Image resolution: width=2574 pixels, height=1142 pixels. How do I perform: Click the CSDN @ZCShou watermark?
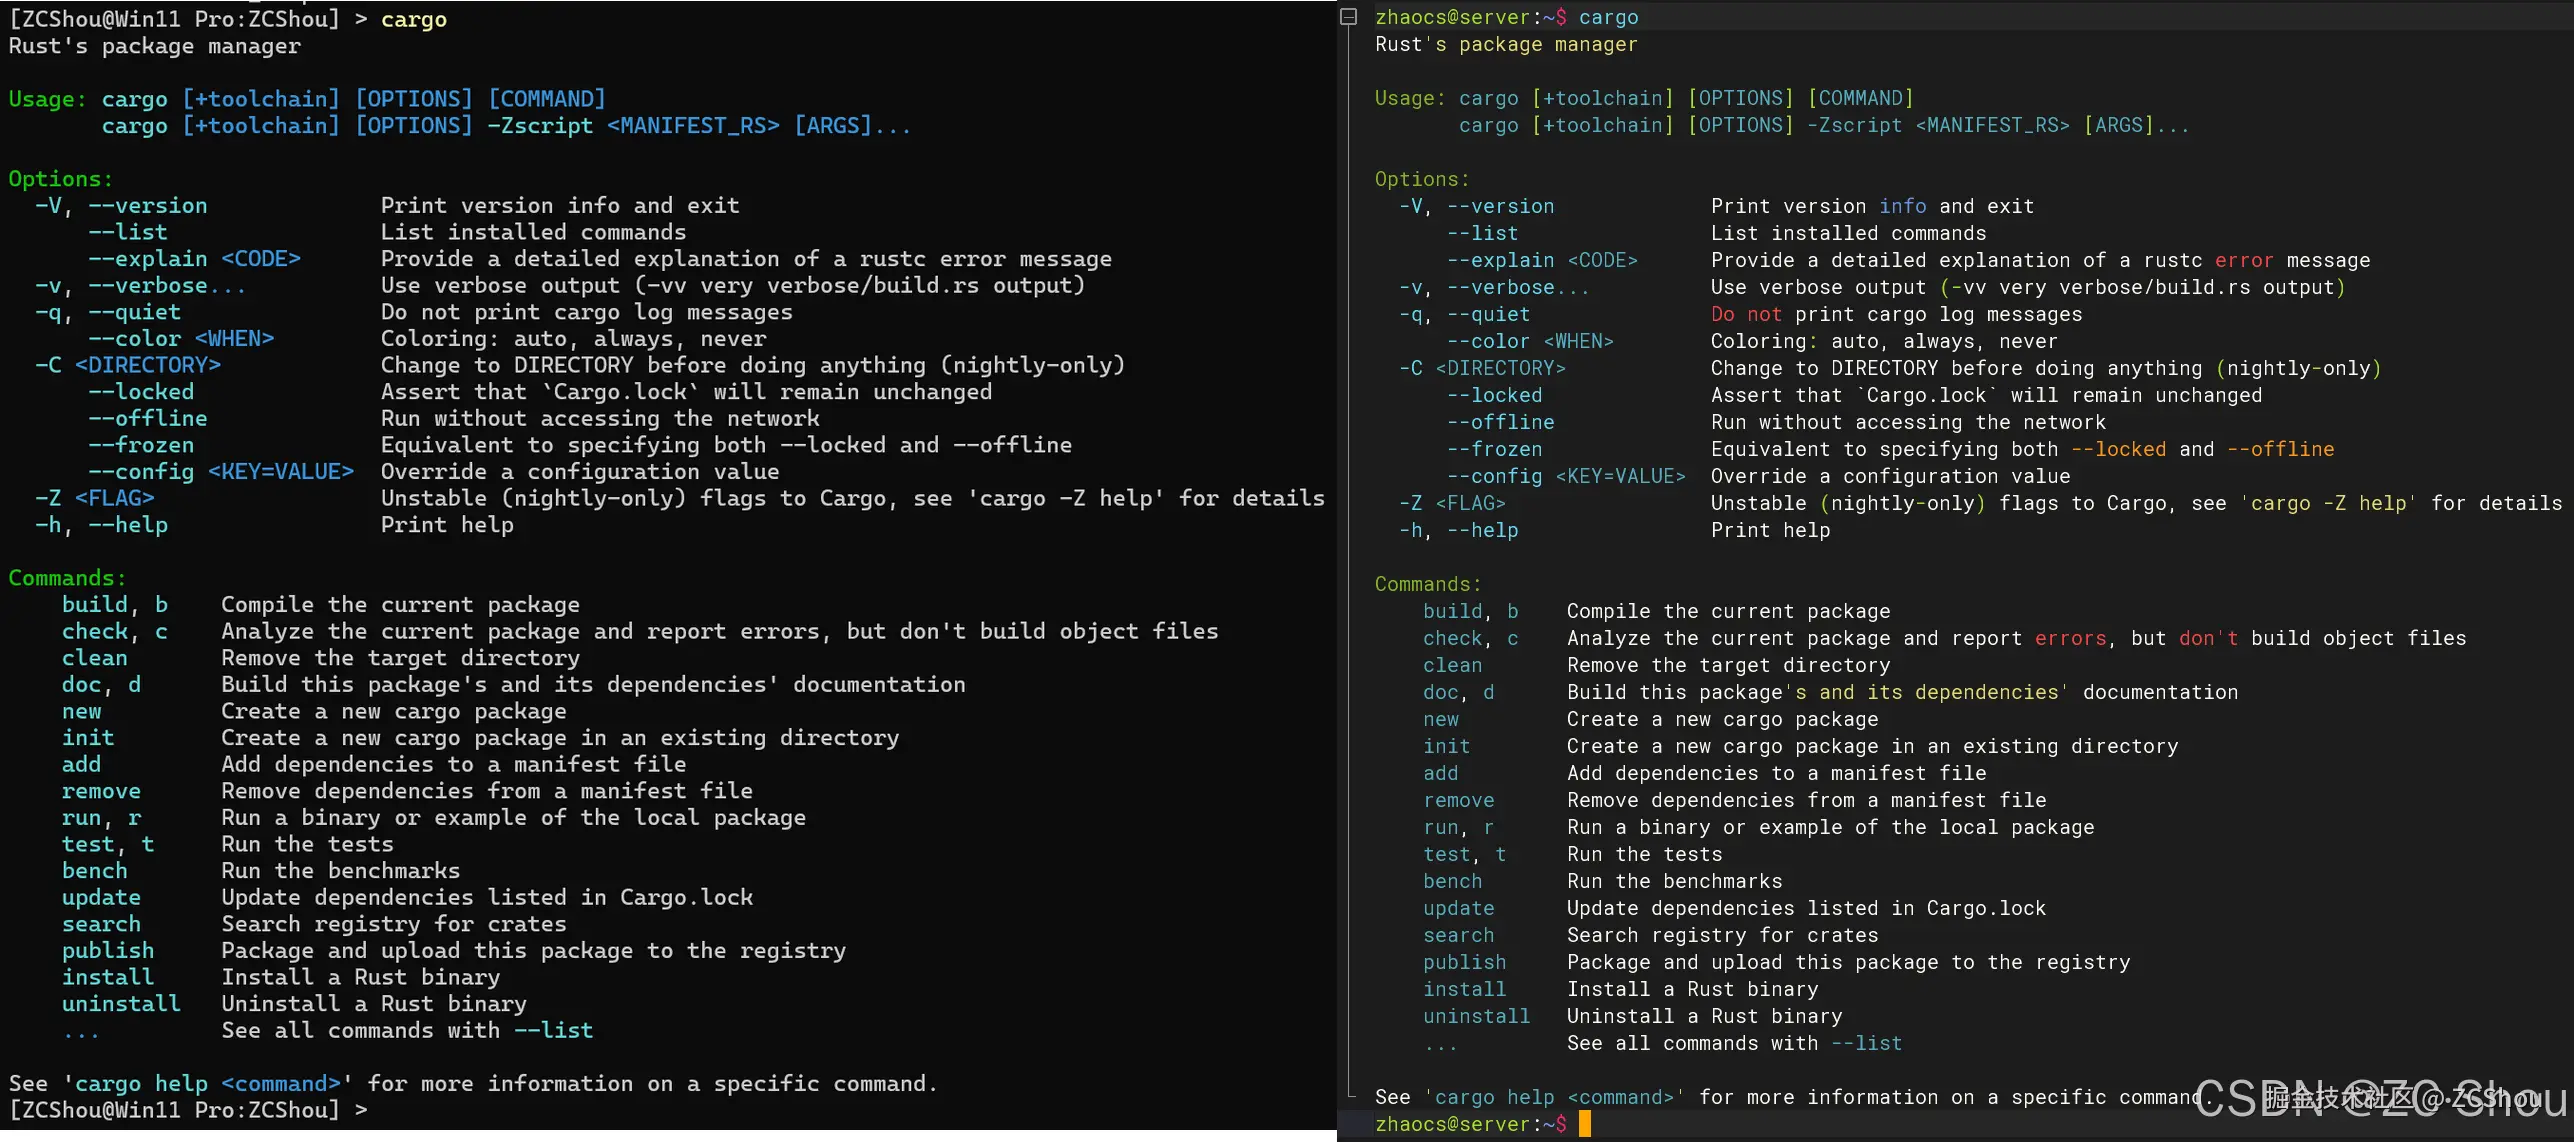pyautogui.click(x=2380, y=1099)
